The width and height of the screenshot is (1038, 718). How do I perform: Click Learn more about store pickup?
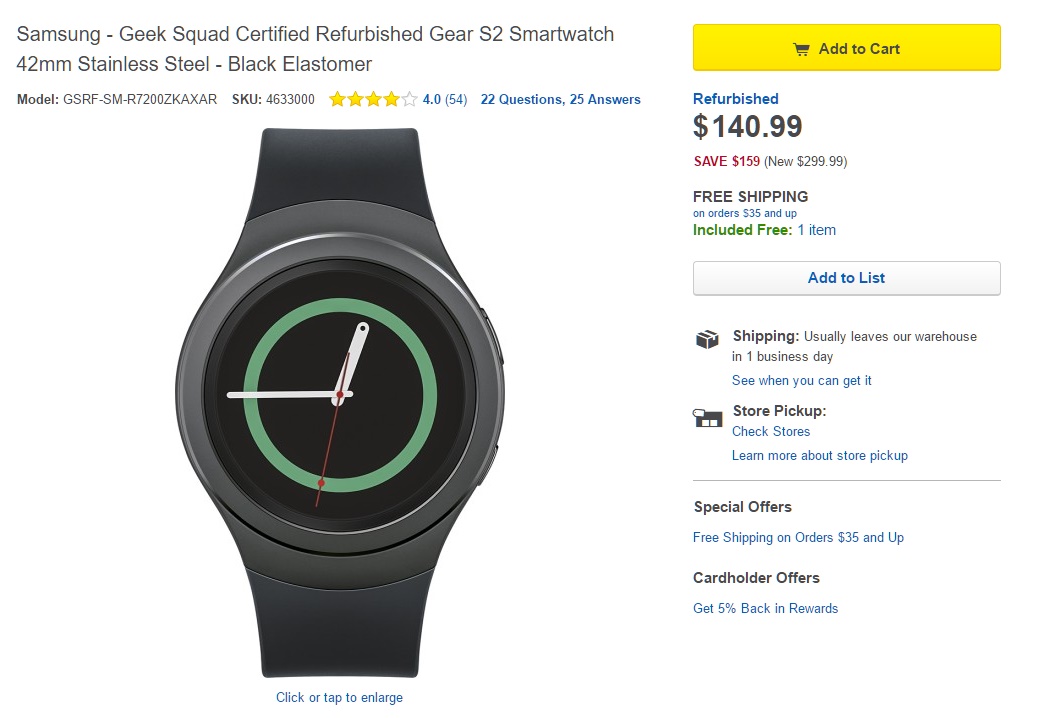[819, 455]
